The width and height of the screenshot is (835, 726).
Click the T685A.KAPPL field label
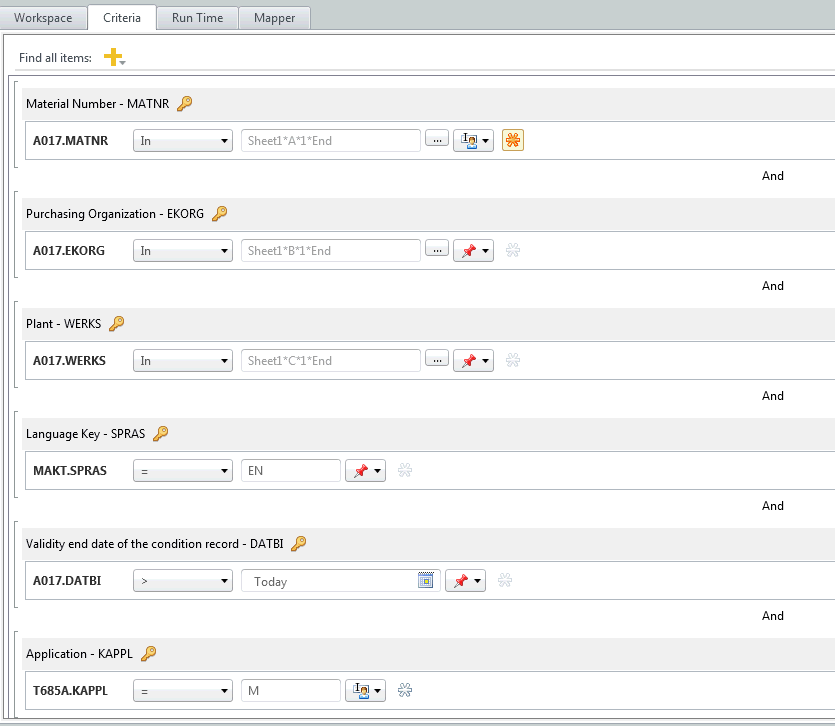pos(70,691)
